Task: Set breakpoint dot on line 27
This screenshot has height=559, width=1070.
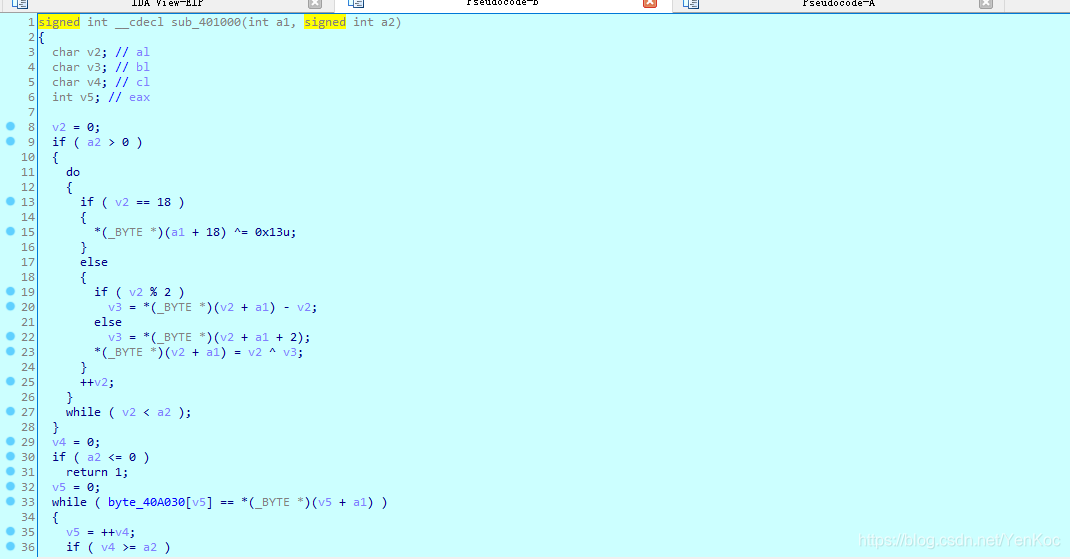Action: [10, 412]
